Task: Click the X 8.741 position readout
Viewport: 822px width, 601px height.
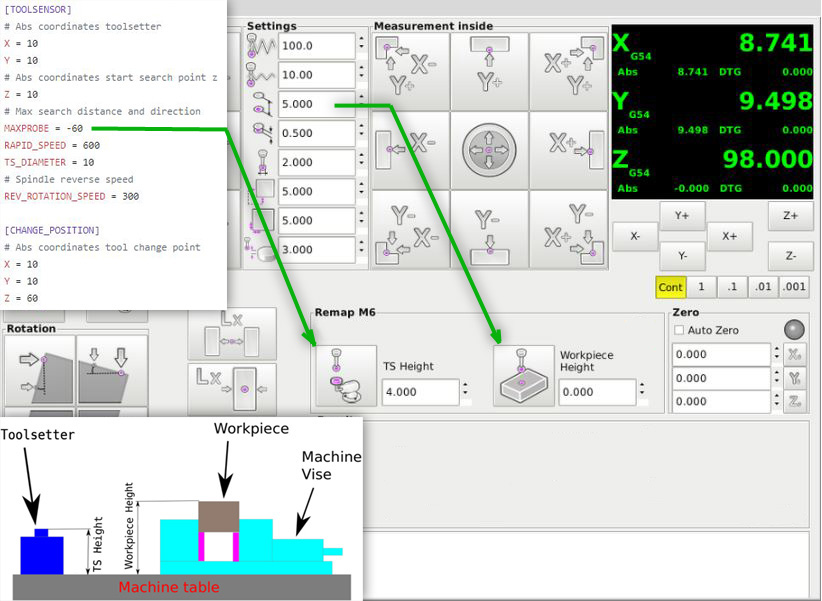Action: coord(776,42)
